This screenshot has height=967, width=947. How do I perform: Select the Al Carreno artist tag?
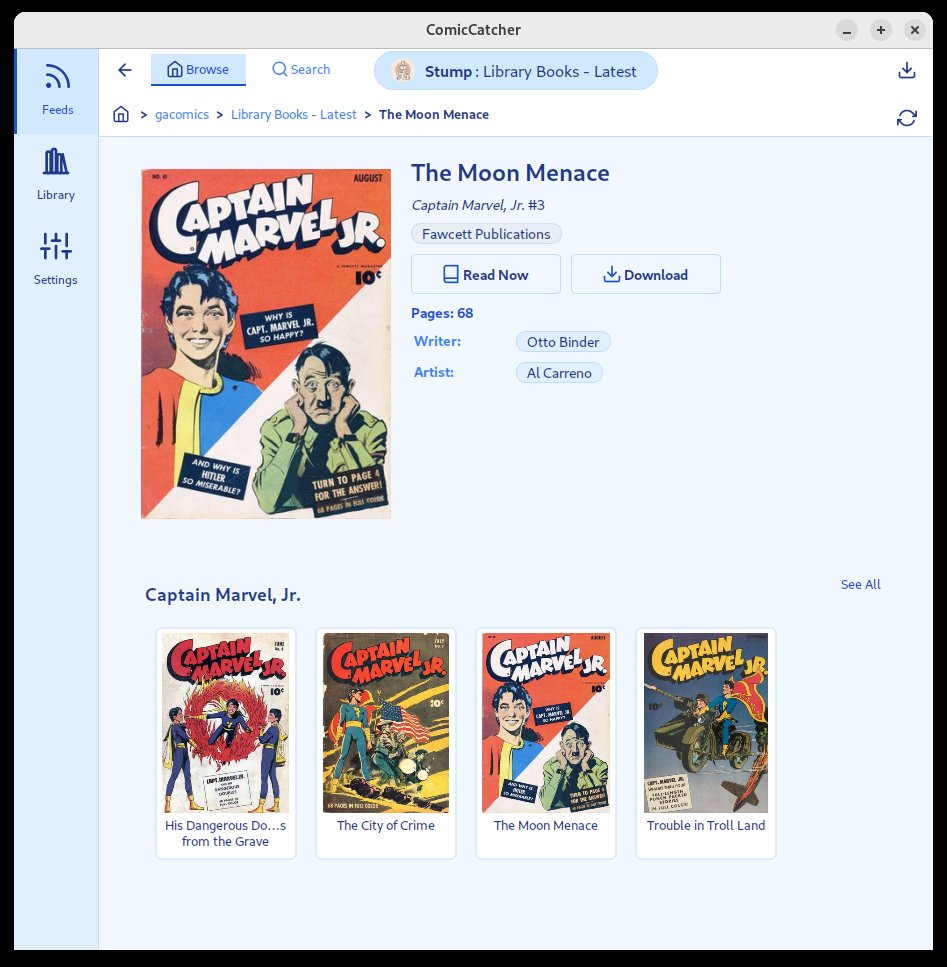click(x=559, y=373)
